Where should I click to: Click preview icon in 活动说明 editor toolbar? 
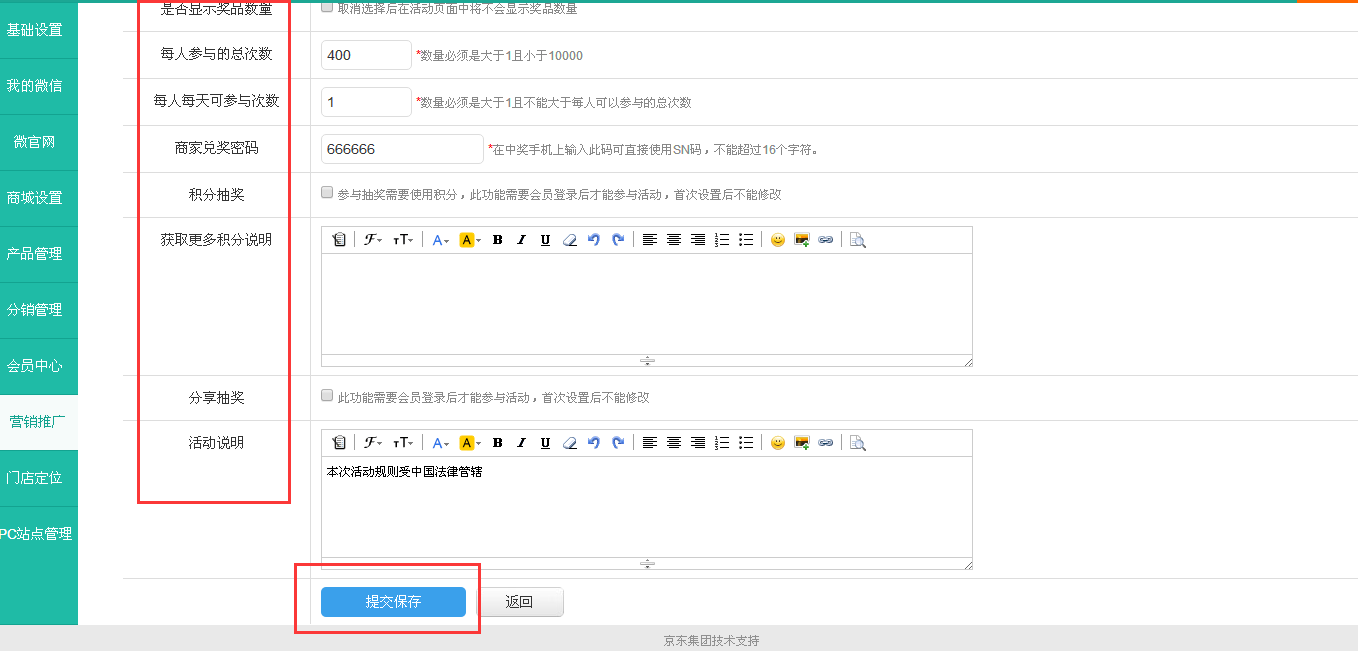point(857,443)
